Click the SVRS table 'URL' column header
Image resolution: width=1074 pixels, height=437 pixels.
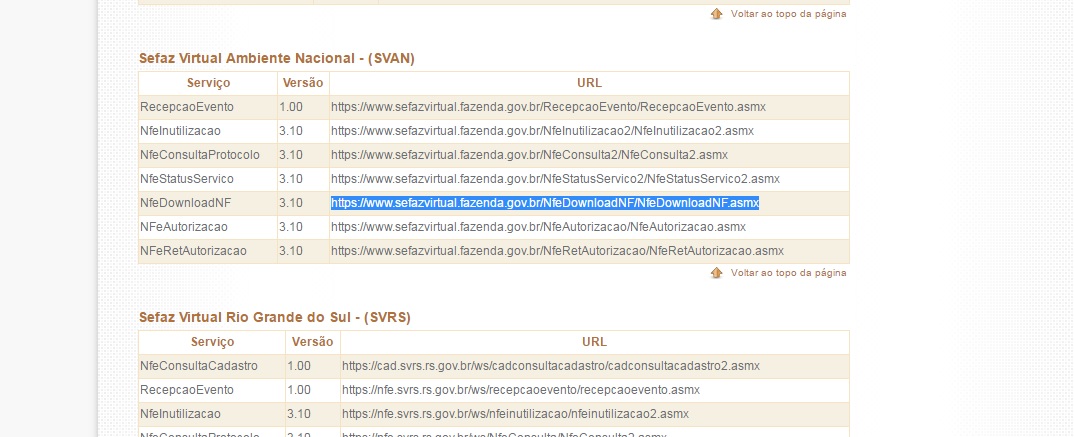[595, 342]
